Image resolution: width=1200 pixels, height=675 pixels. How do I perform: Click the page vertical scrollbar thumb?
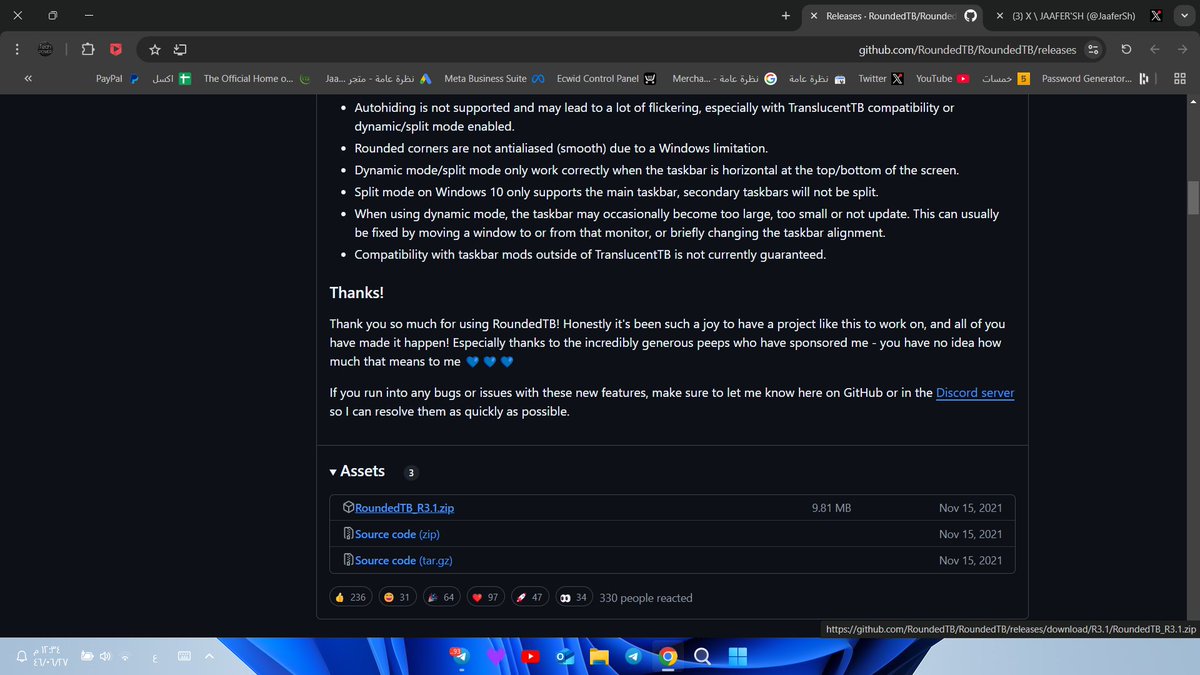[x=1192, y=197]
